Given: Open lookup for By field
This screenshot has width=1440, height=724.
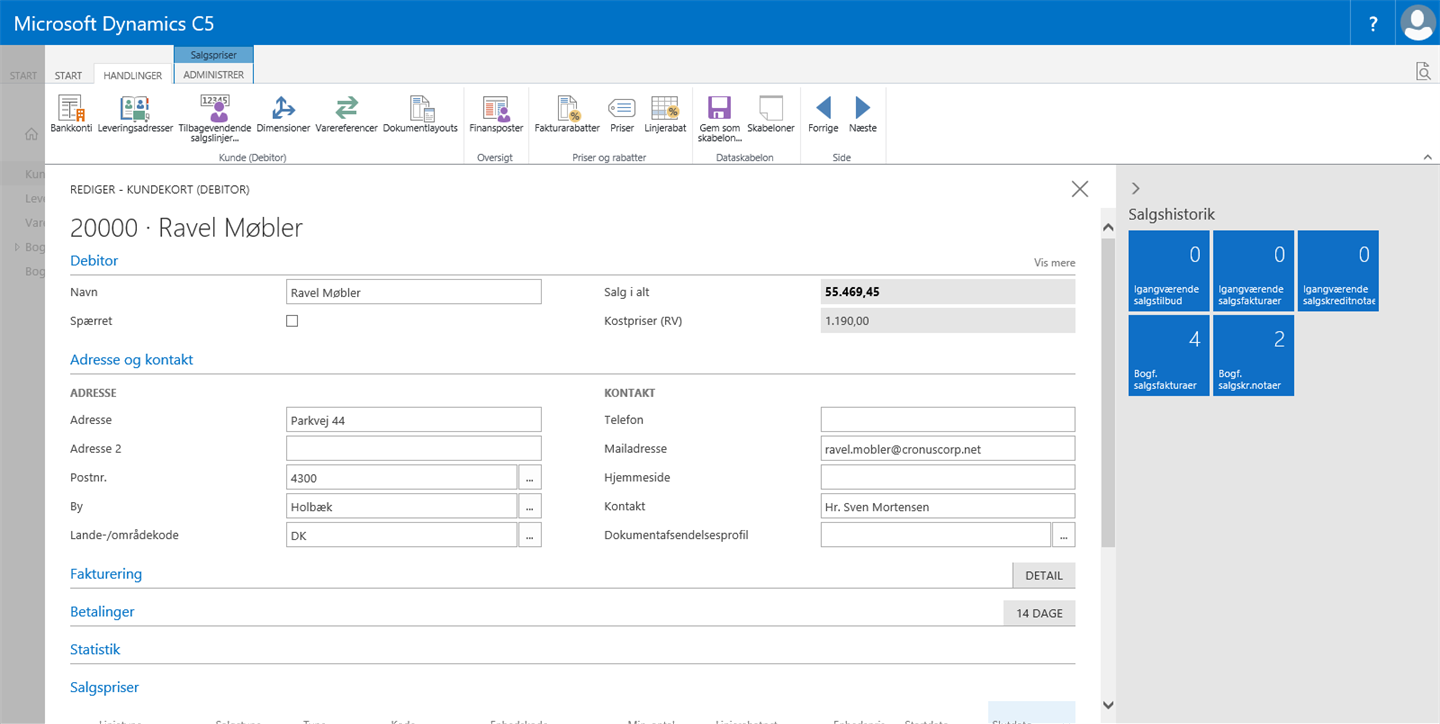Looking at the screenshot, I should tap(530, 507).
